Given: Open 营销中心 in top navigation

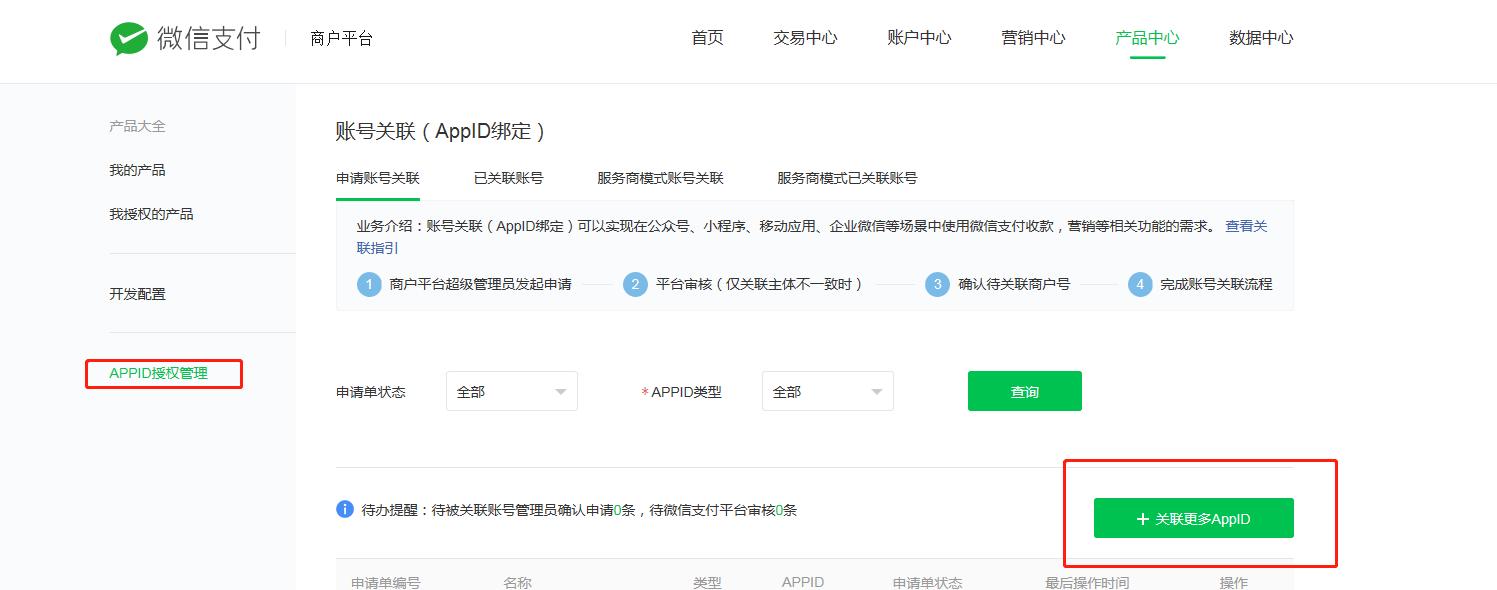Looking at the screenshot, I should 1033,38.
